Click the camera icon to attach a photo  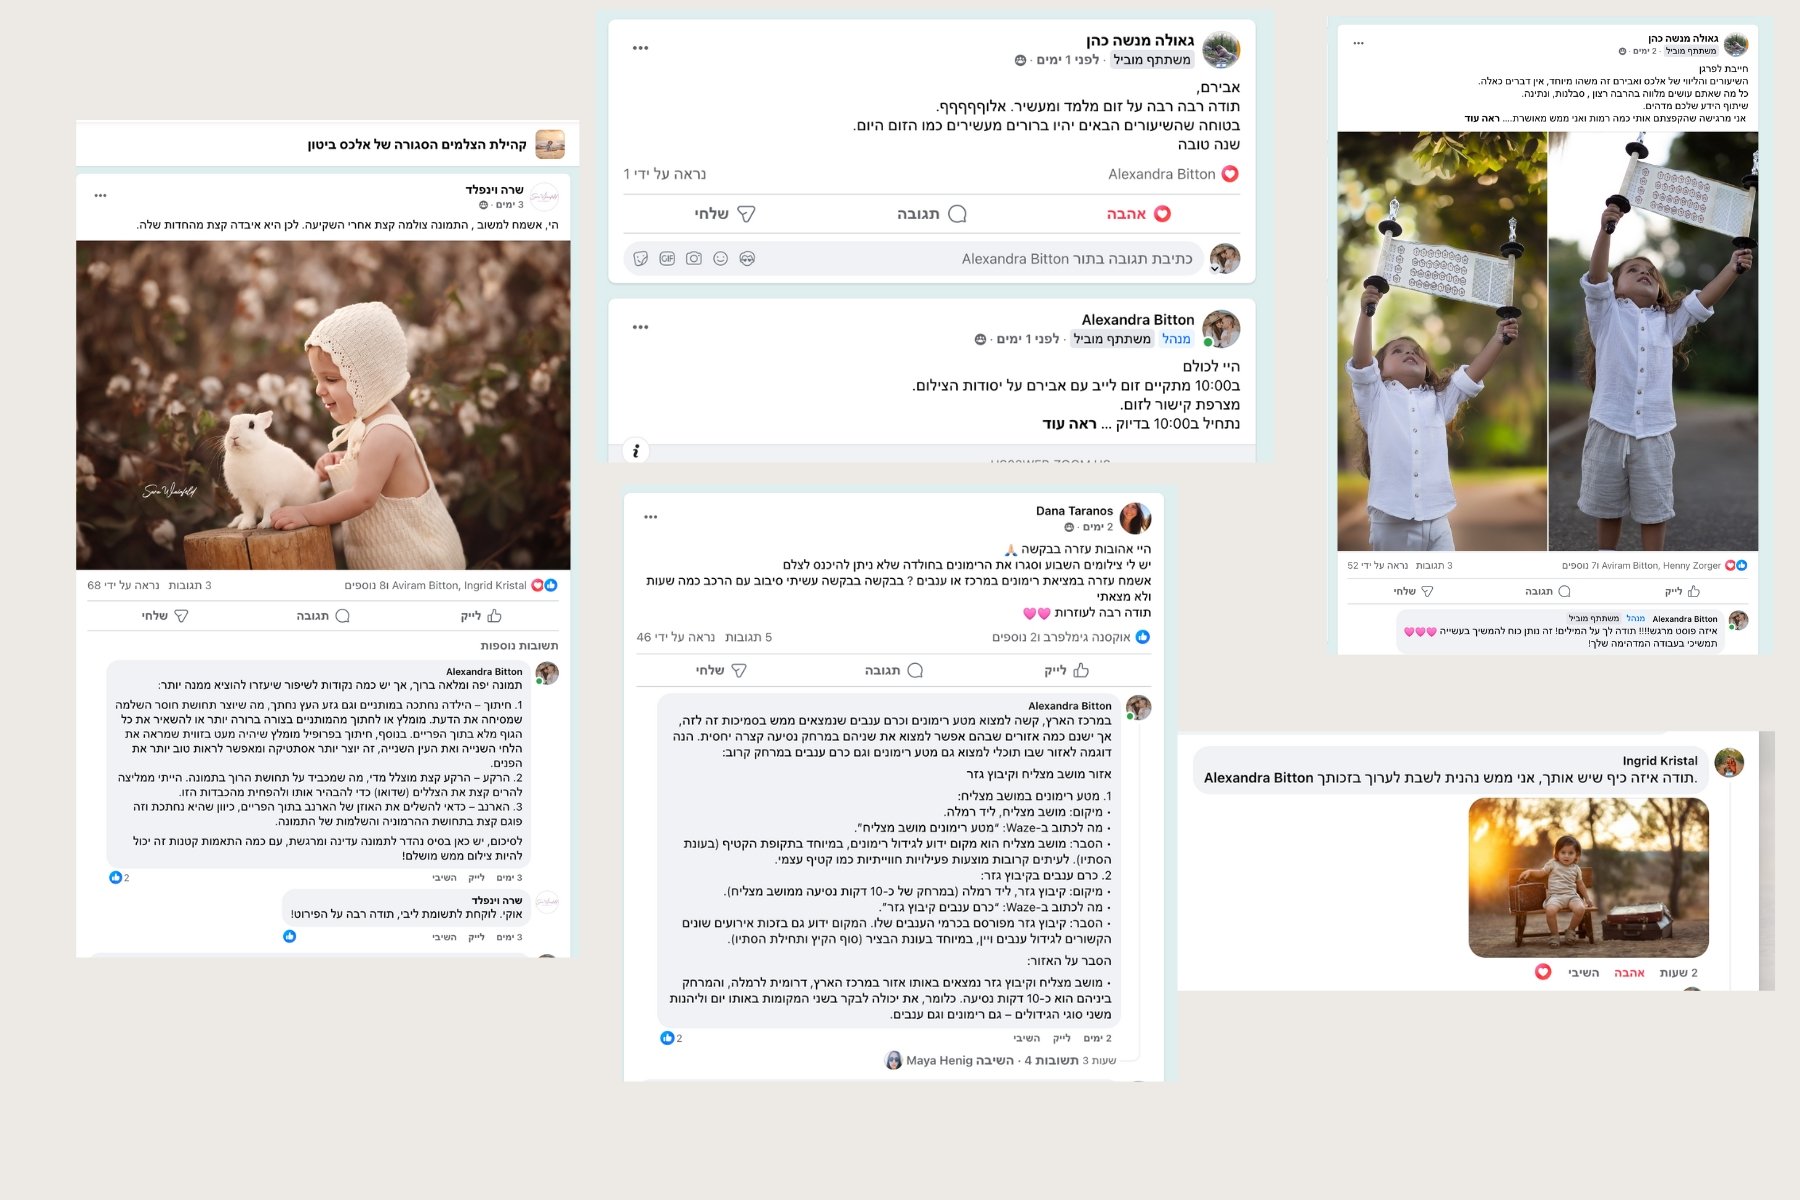click(x=694, y=259)
